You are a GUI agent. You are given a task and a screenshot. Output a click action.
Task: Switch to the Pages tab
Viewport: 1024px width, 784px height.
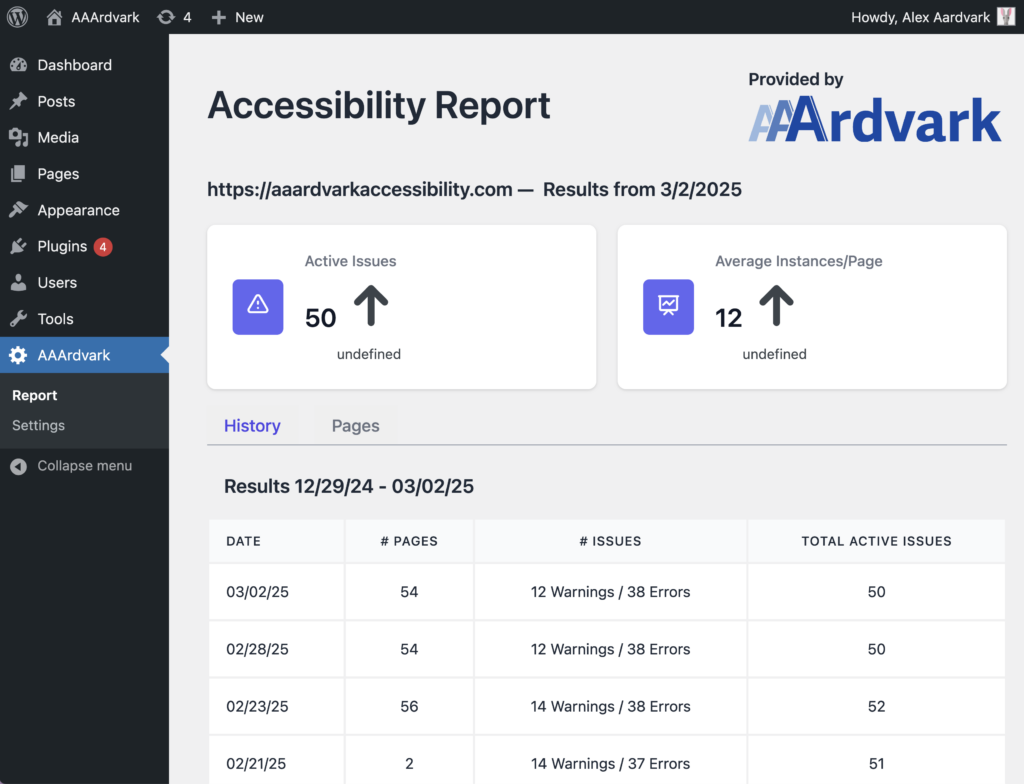pyautogui.click(x=355, y=426)
